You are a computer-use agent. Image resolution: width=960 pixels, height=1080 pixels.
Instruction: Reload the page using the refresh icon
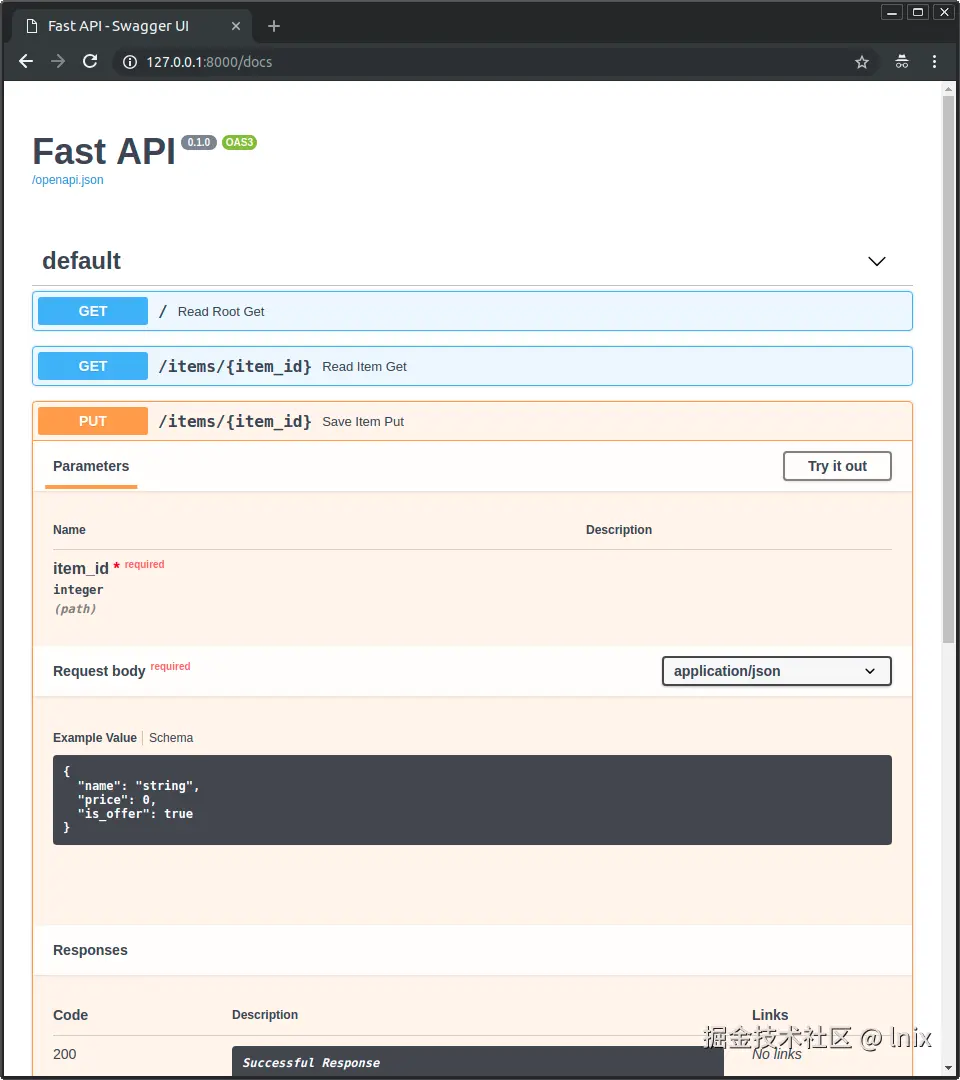[x=90, y=61]
